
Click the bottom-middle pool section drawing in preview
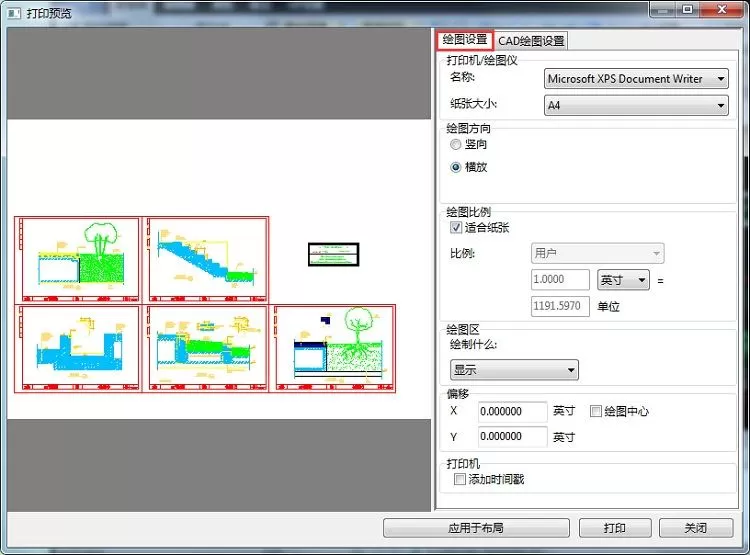(x=207, y=348)
